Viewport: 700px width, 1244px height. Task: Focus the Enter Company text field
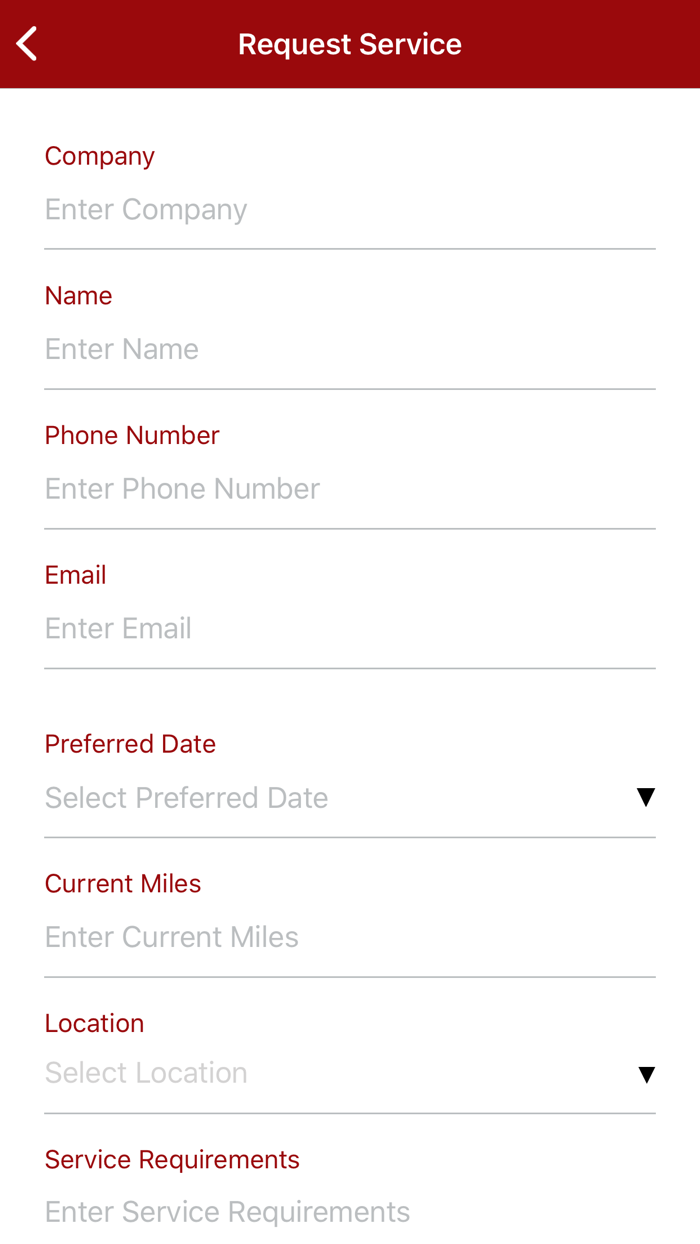click(350, 210)
